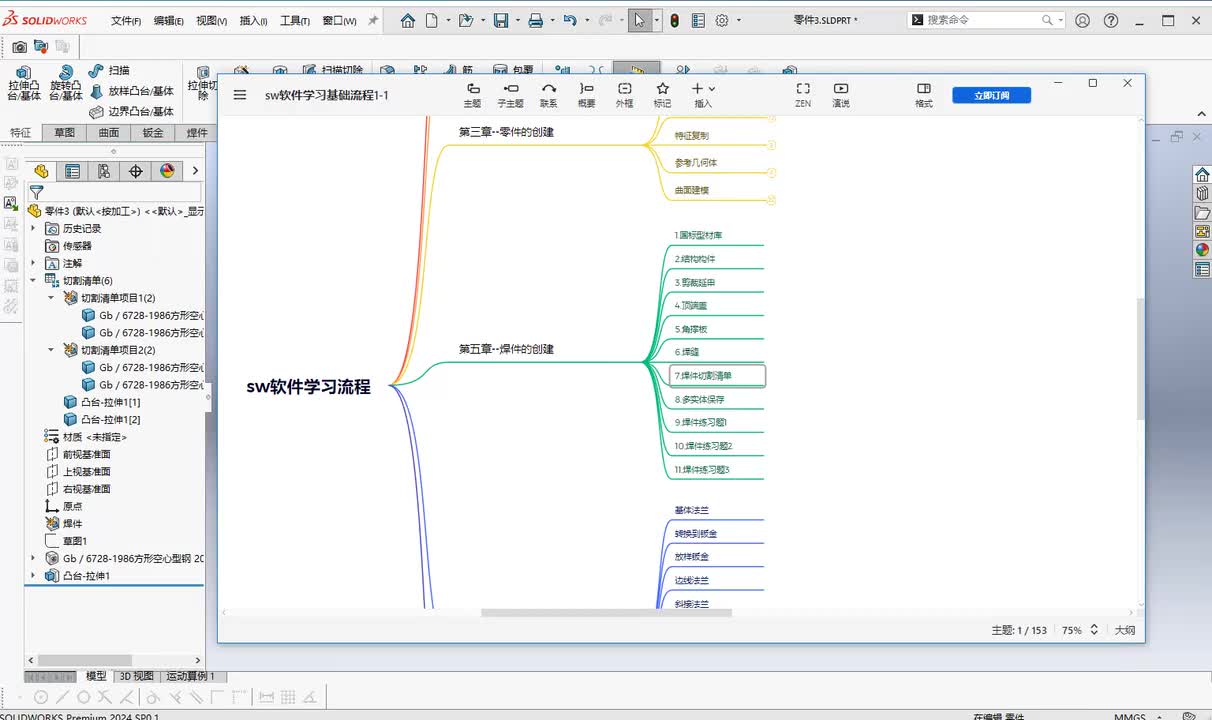
Task: Open the File Properties icon
Action: (x=698, y=20)
